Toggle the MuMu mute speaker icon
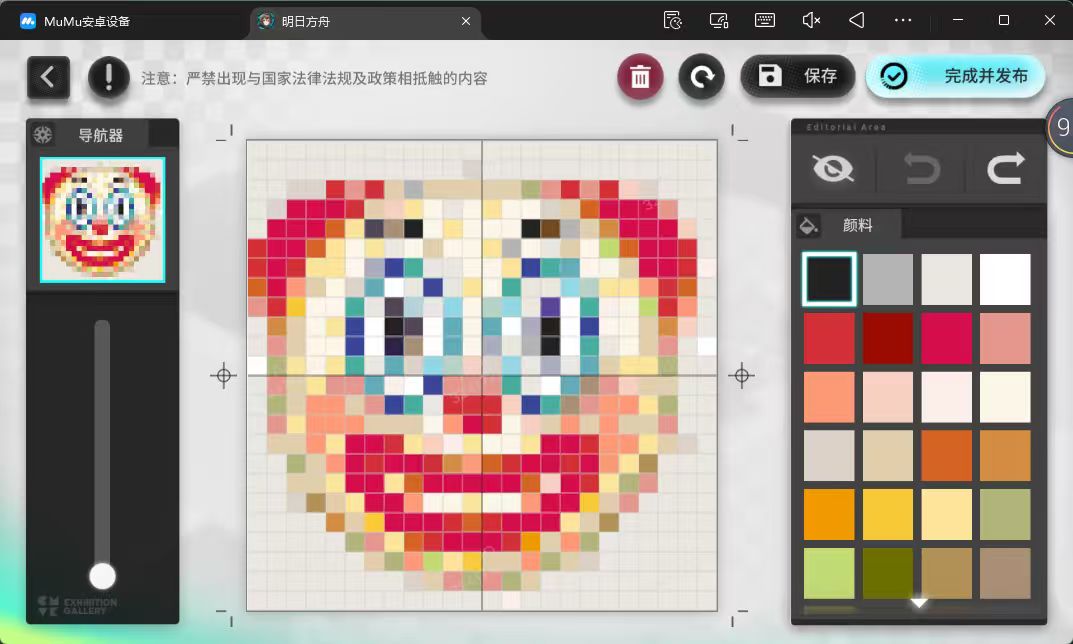Viewport: 1073px width, 644px height. (811, 21)
